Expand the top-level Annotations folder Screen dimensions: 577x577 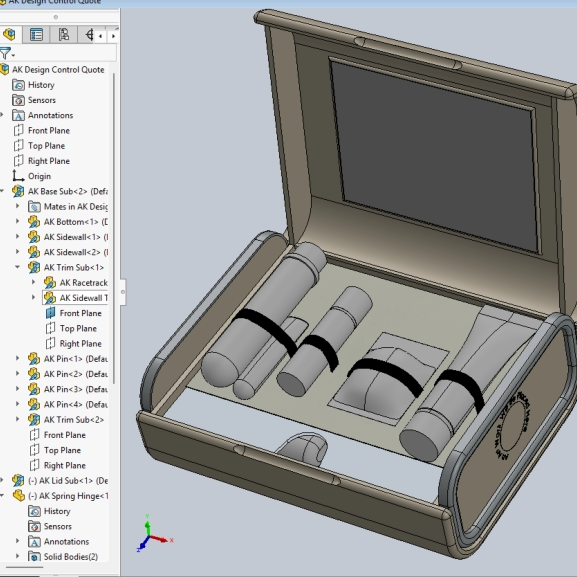pos(2,115)
